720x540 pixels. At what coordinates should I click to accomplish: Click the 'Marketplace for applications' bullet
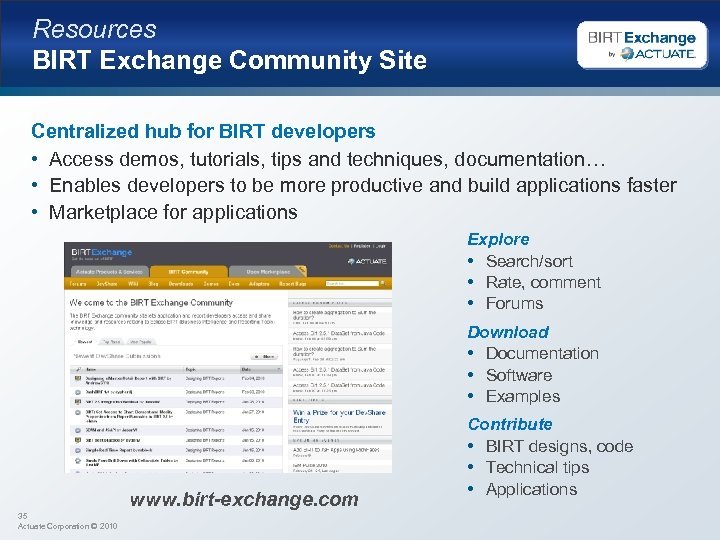(173, 212)
